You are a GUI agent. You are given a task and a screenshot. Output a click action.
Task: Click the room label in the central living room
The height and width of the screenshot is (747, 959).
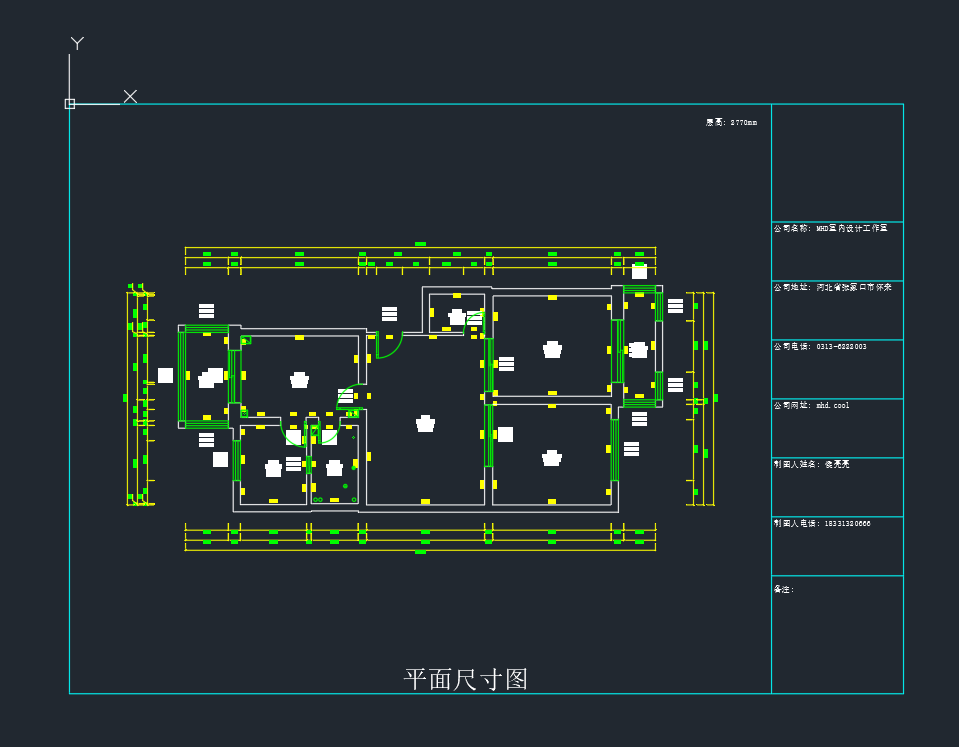[x=426, y=423]
